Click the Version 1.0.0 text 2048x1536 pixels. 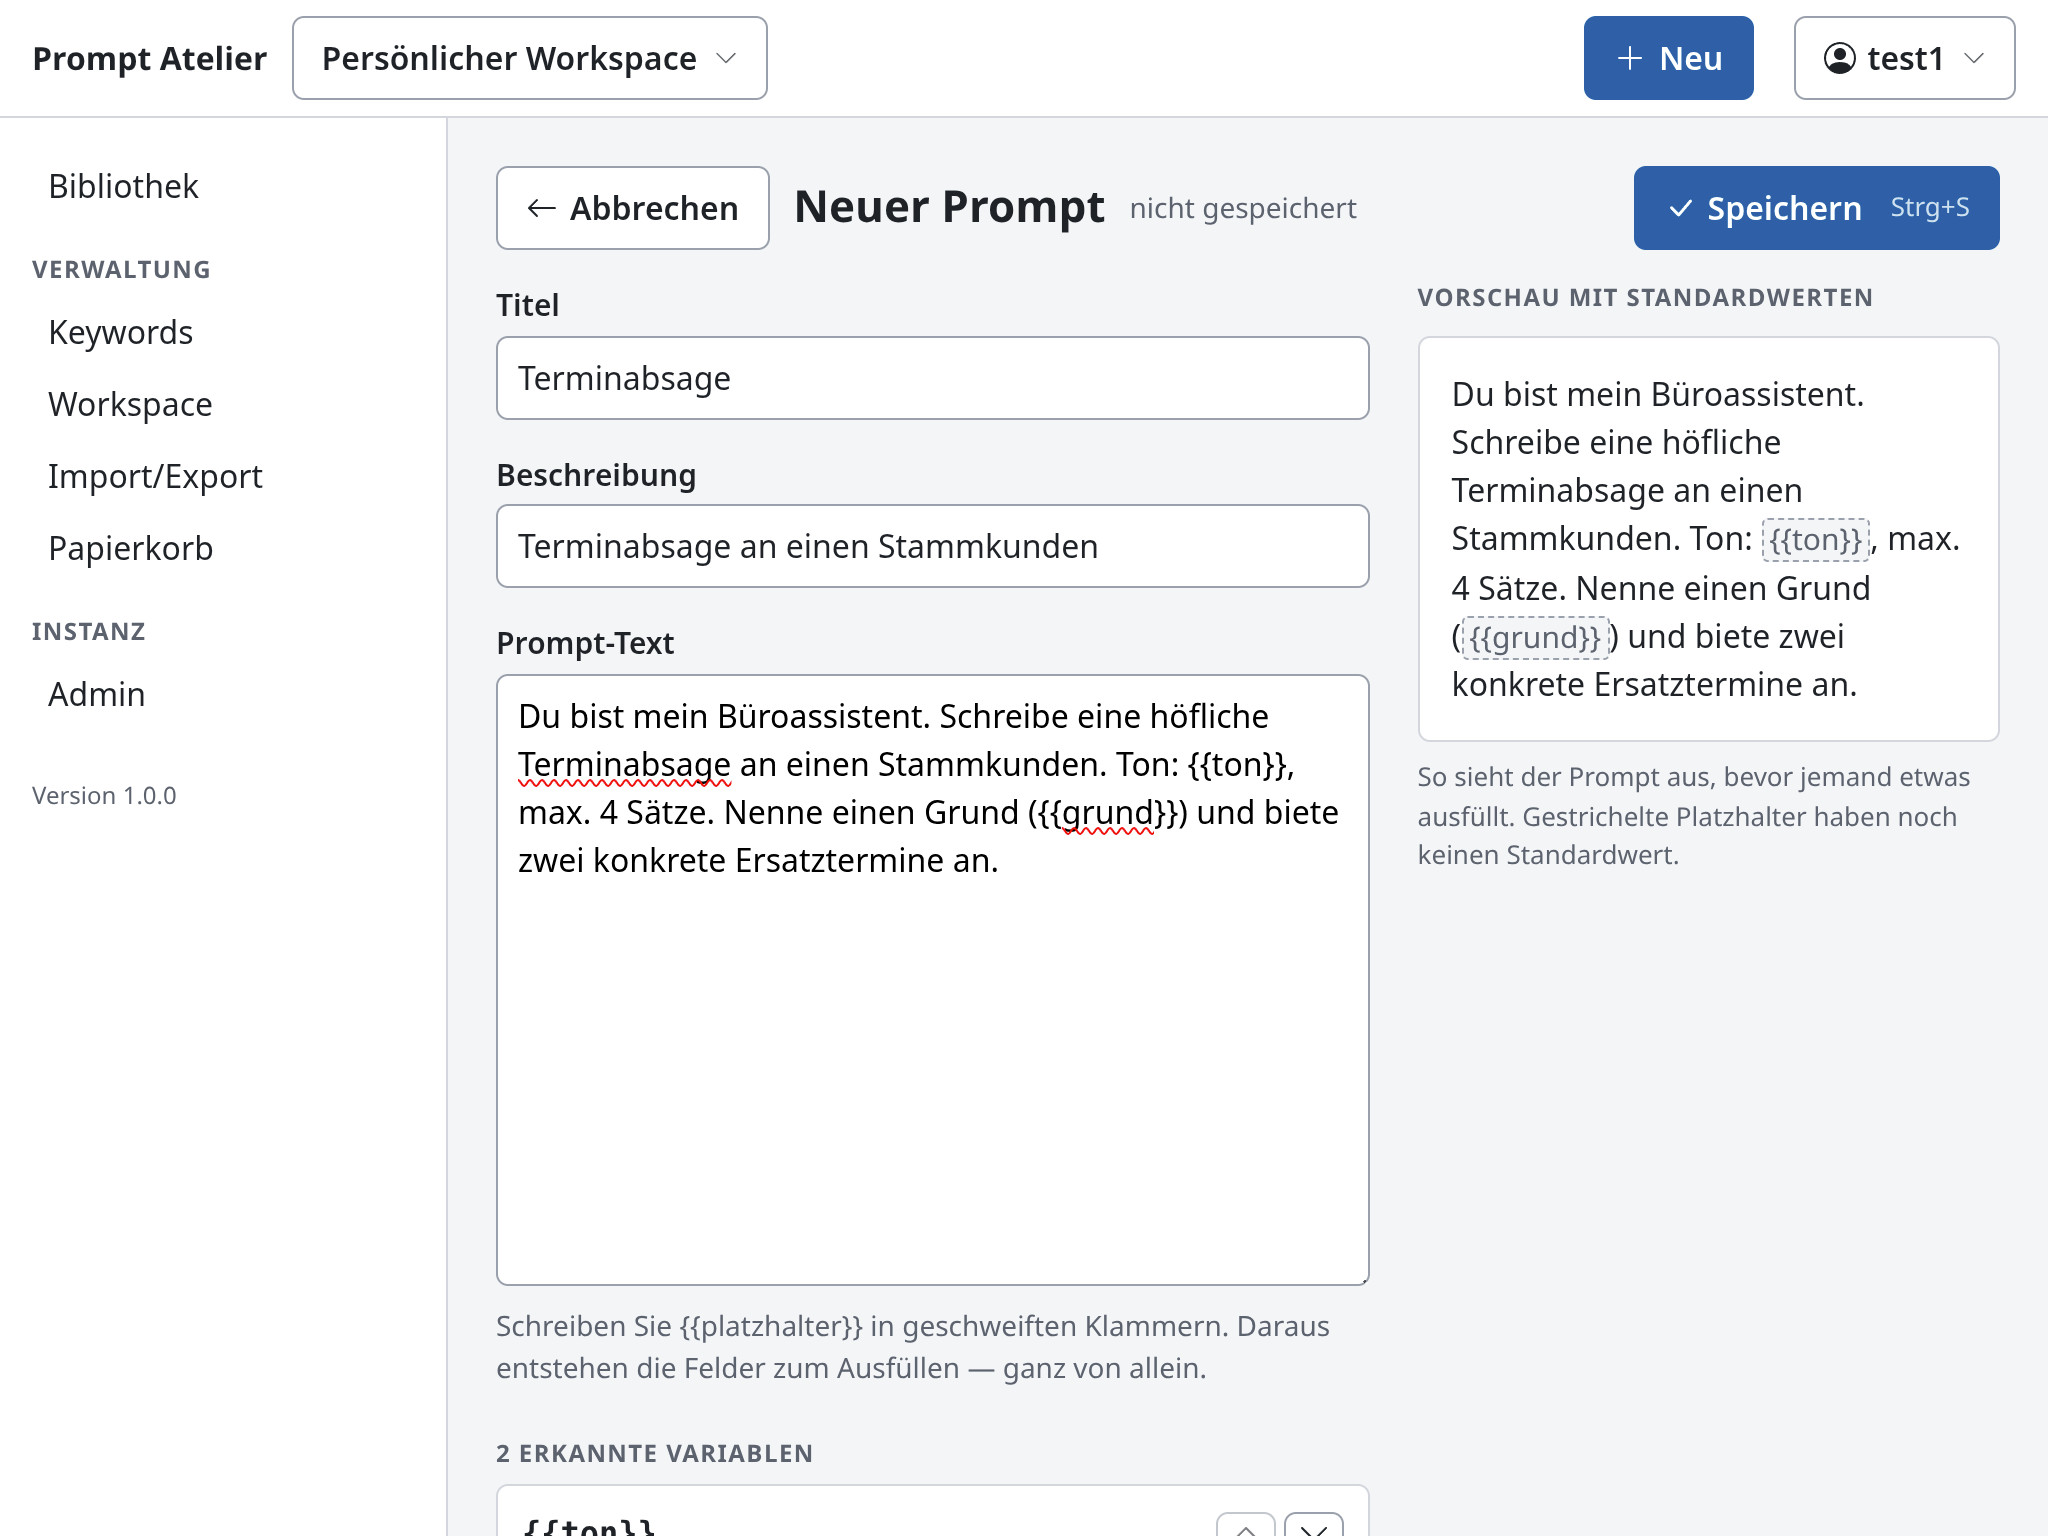point(104,795)
